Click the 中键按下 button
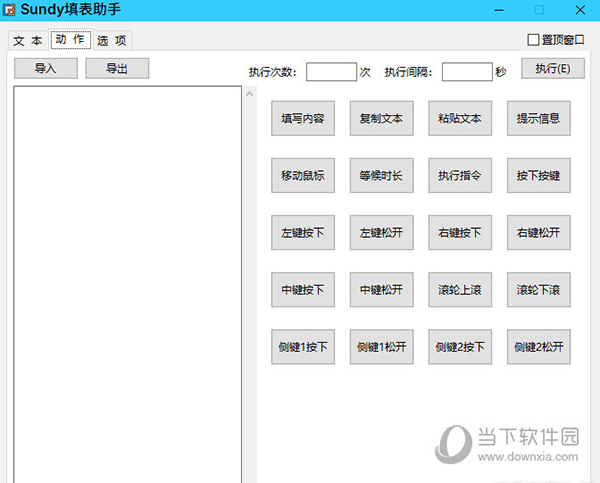The image size is (600, 483). coord(303,290)
